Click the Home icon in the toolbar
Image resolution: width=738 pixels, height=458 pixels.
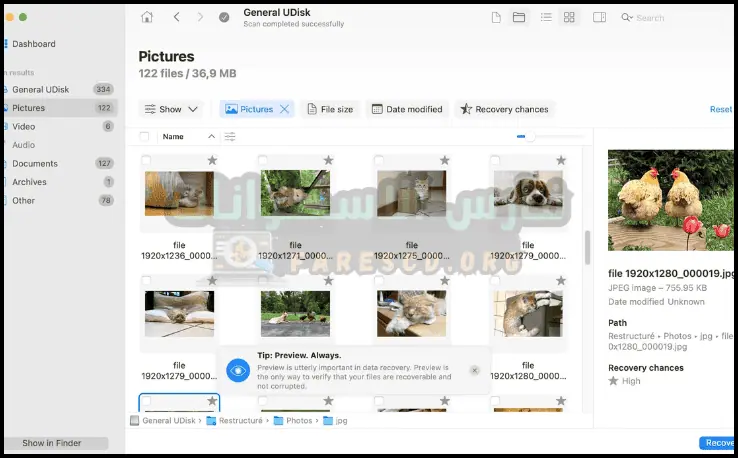click(x=147, y=17)
